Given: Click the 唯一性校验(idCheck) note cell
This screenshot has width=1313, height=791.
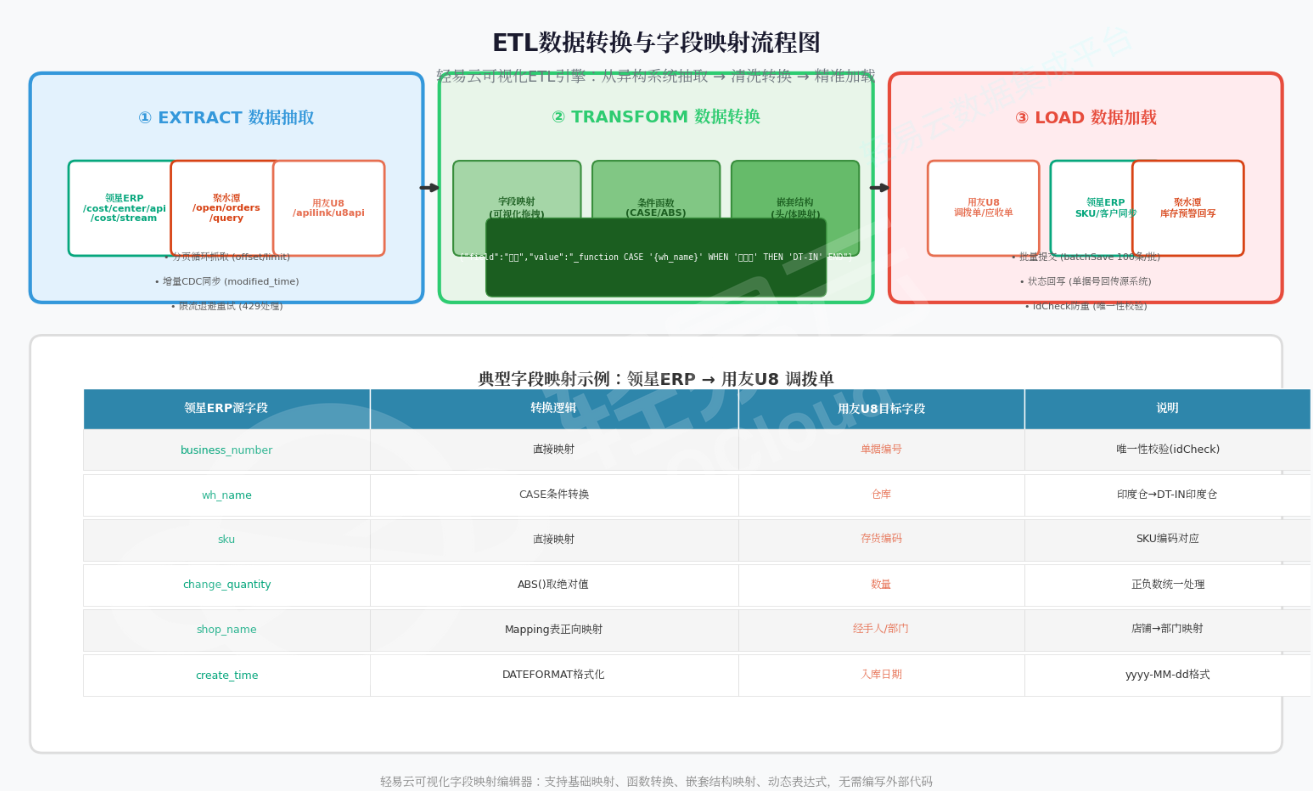Looking at the screenshot, I should [1168, 450].
